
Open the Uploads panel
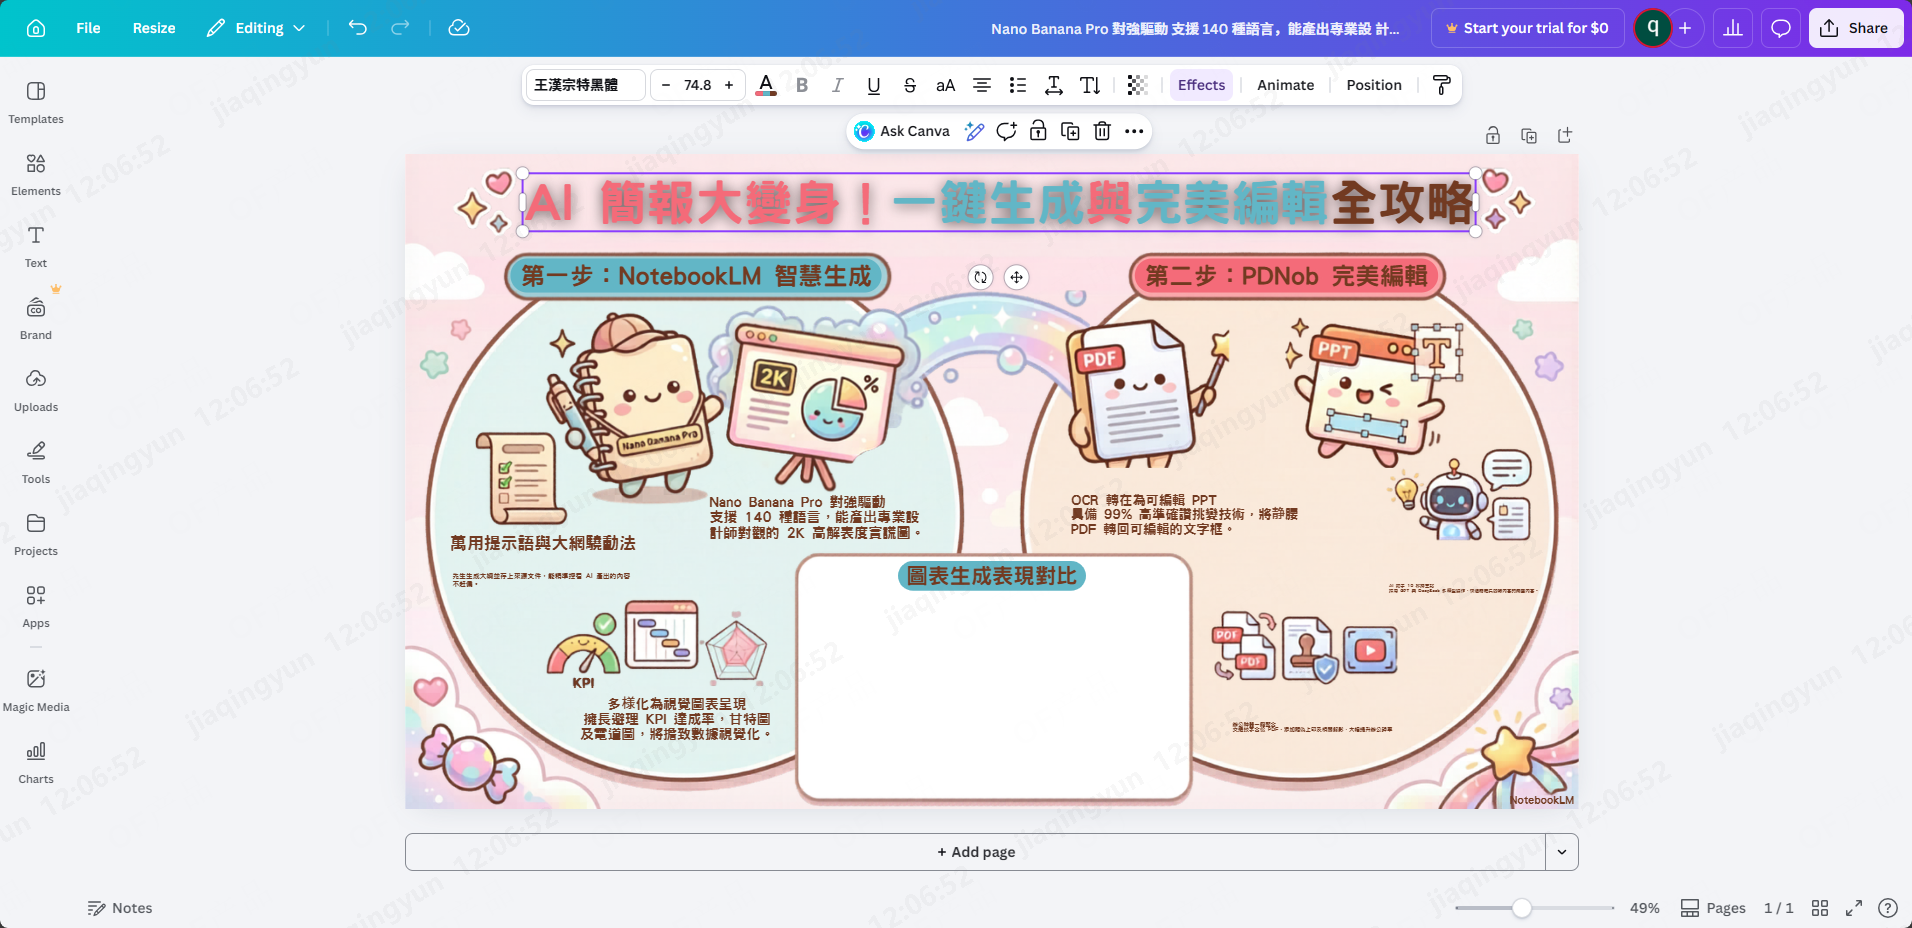click(35, 388)
